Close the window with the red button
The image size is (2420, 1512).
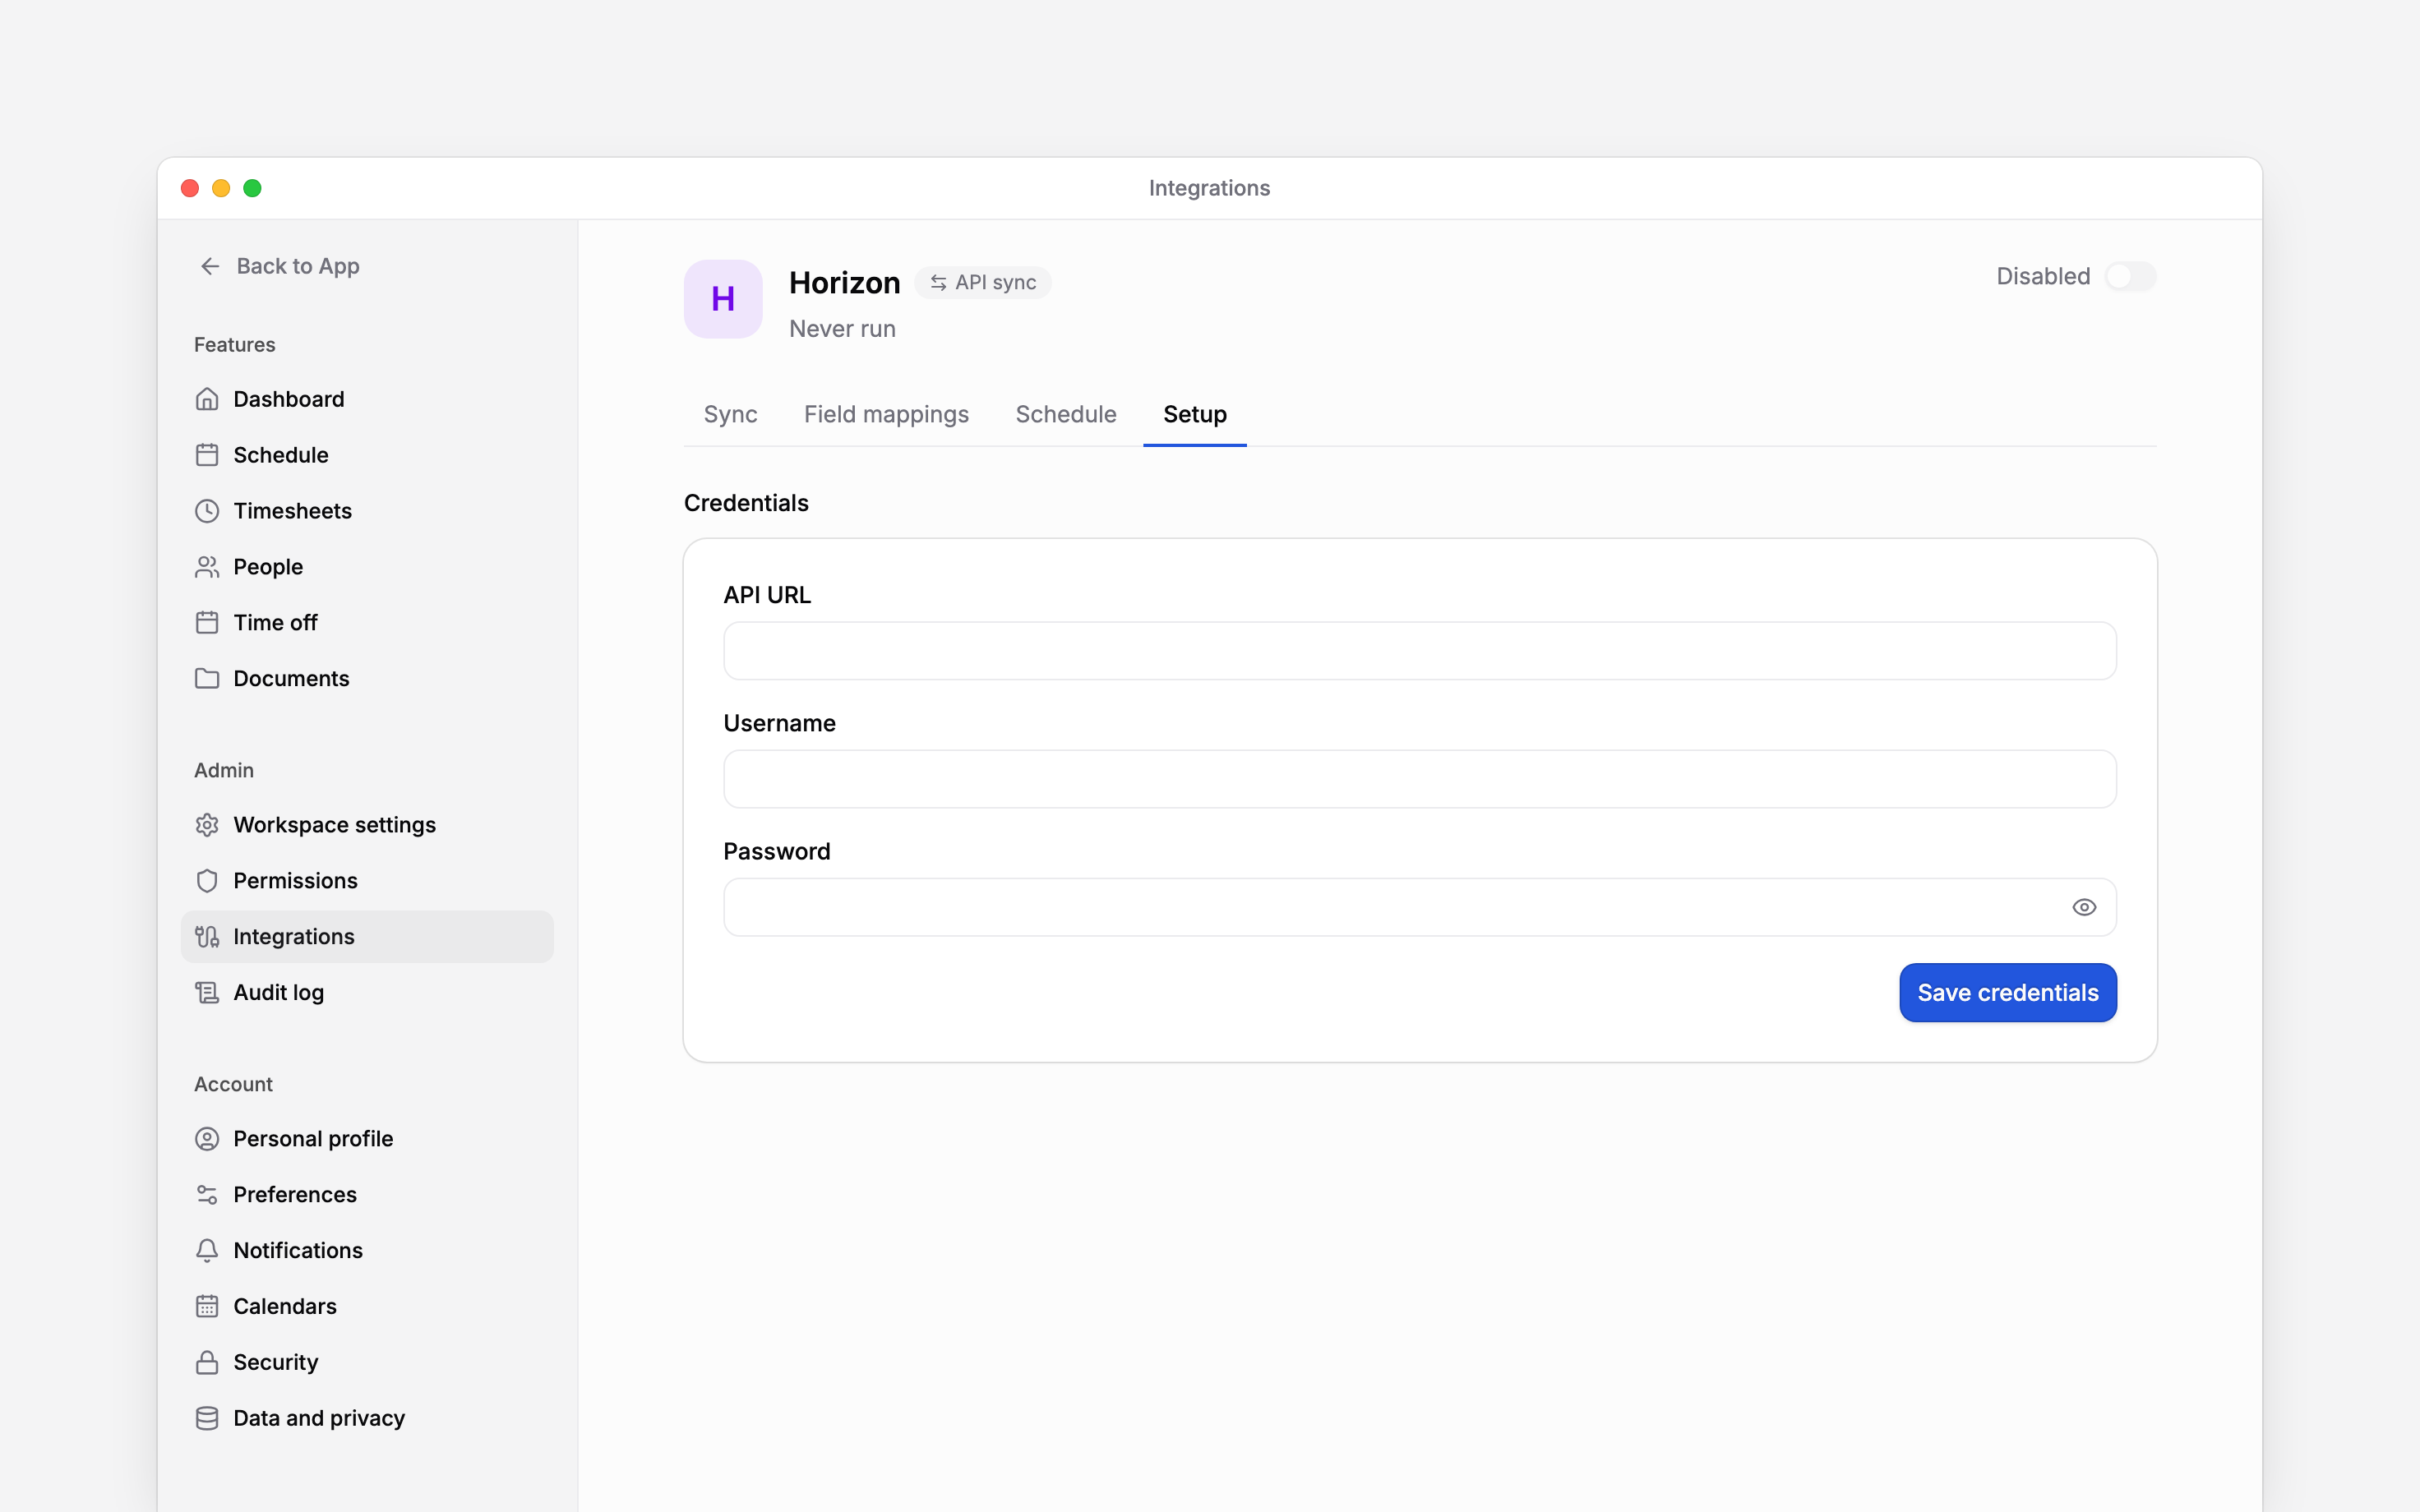click(190, 188)
